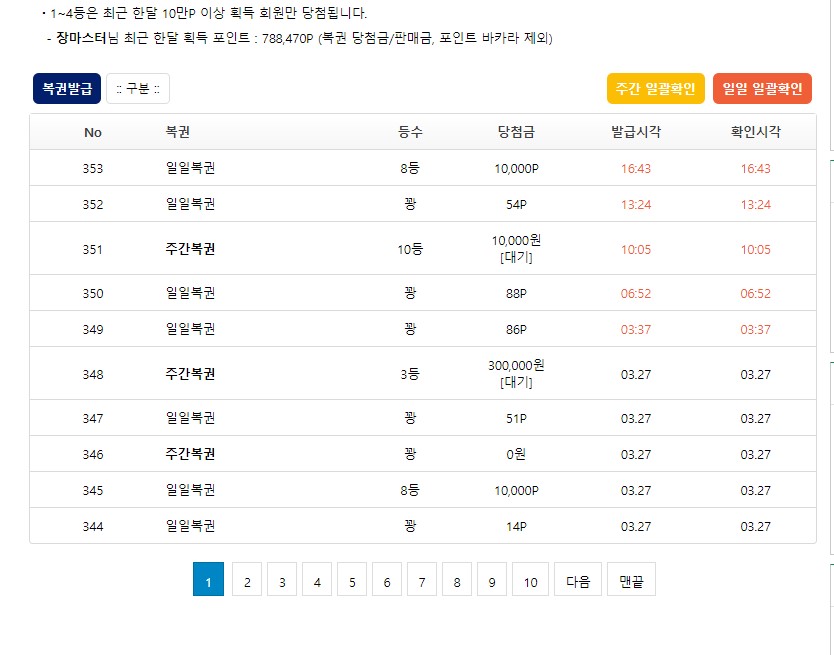The width and height of the screenshot is (834, 655).
Task: Click the 다음 pagination button
Action: (578, 579)
